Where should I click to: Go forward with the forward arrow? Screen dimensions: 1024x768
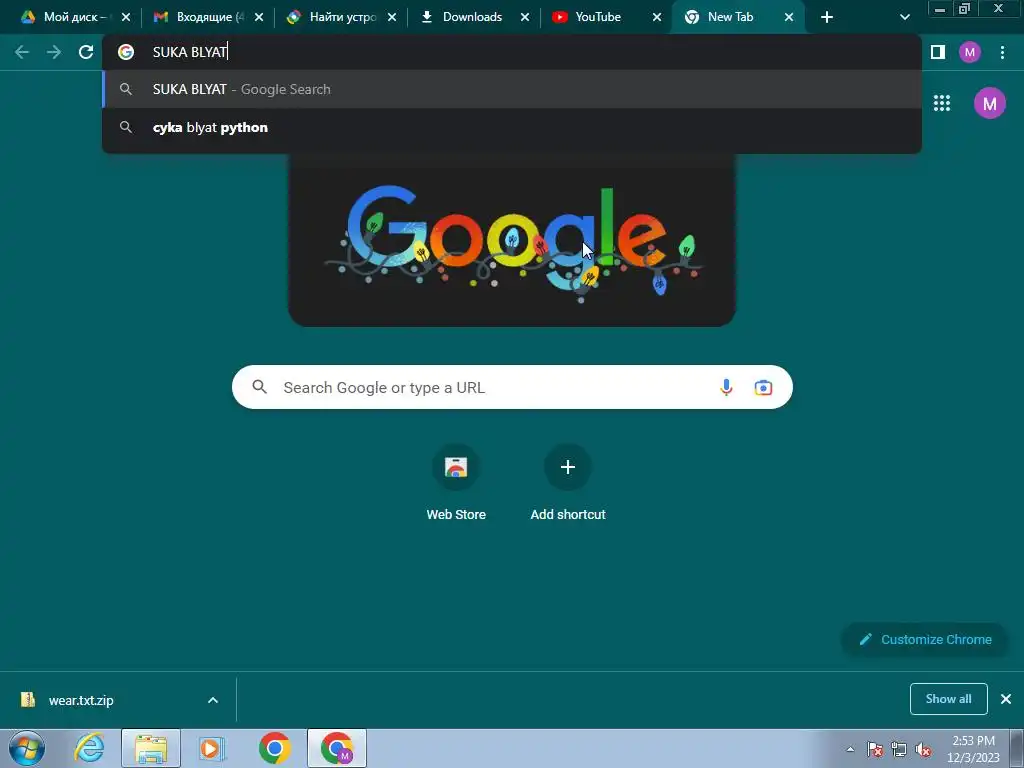(54, 52)
